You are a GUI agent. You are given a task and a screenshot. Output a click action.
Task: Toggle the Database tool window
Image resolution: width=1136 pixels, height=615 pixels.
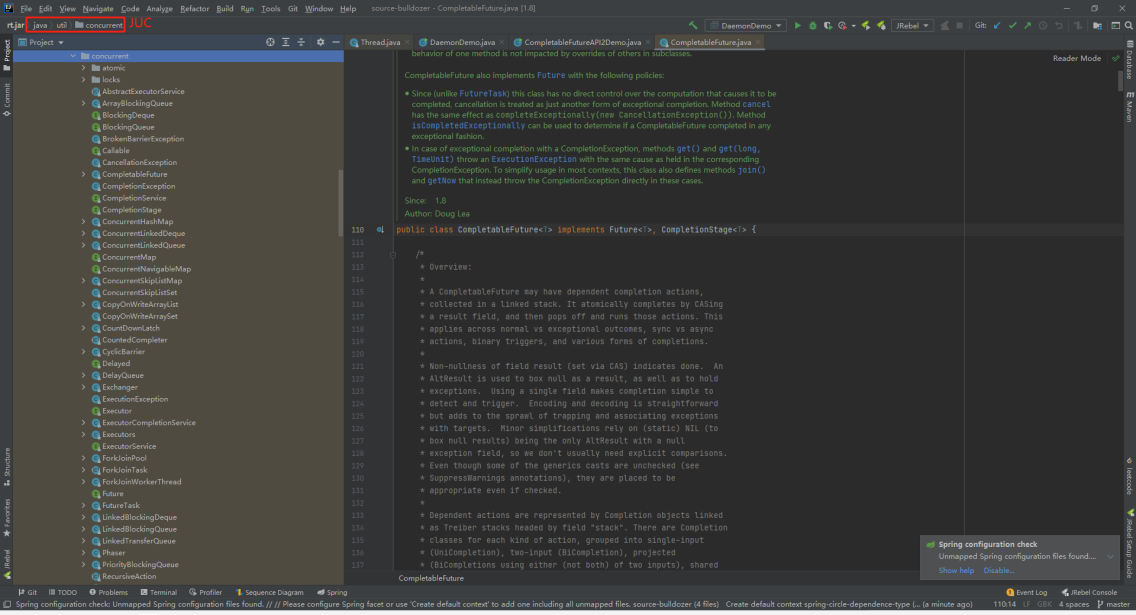(1129, 62)
